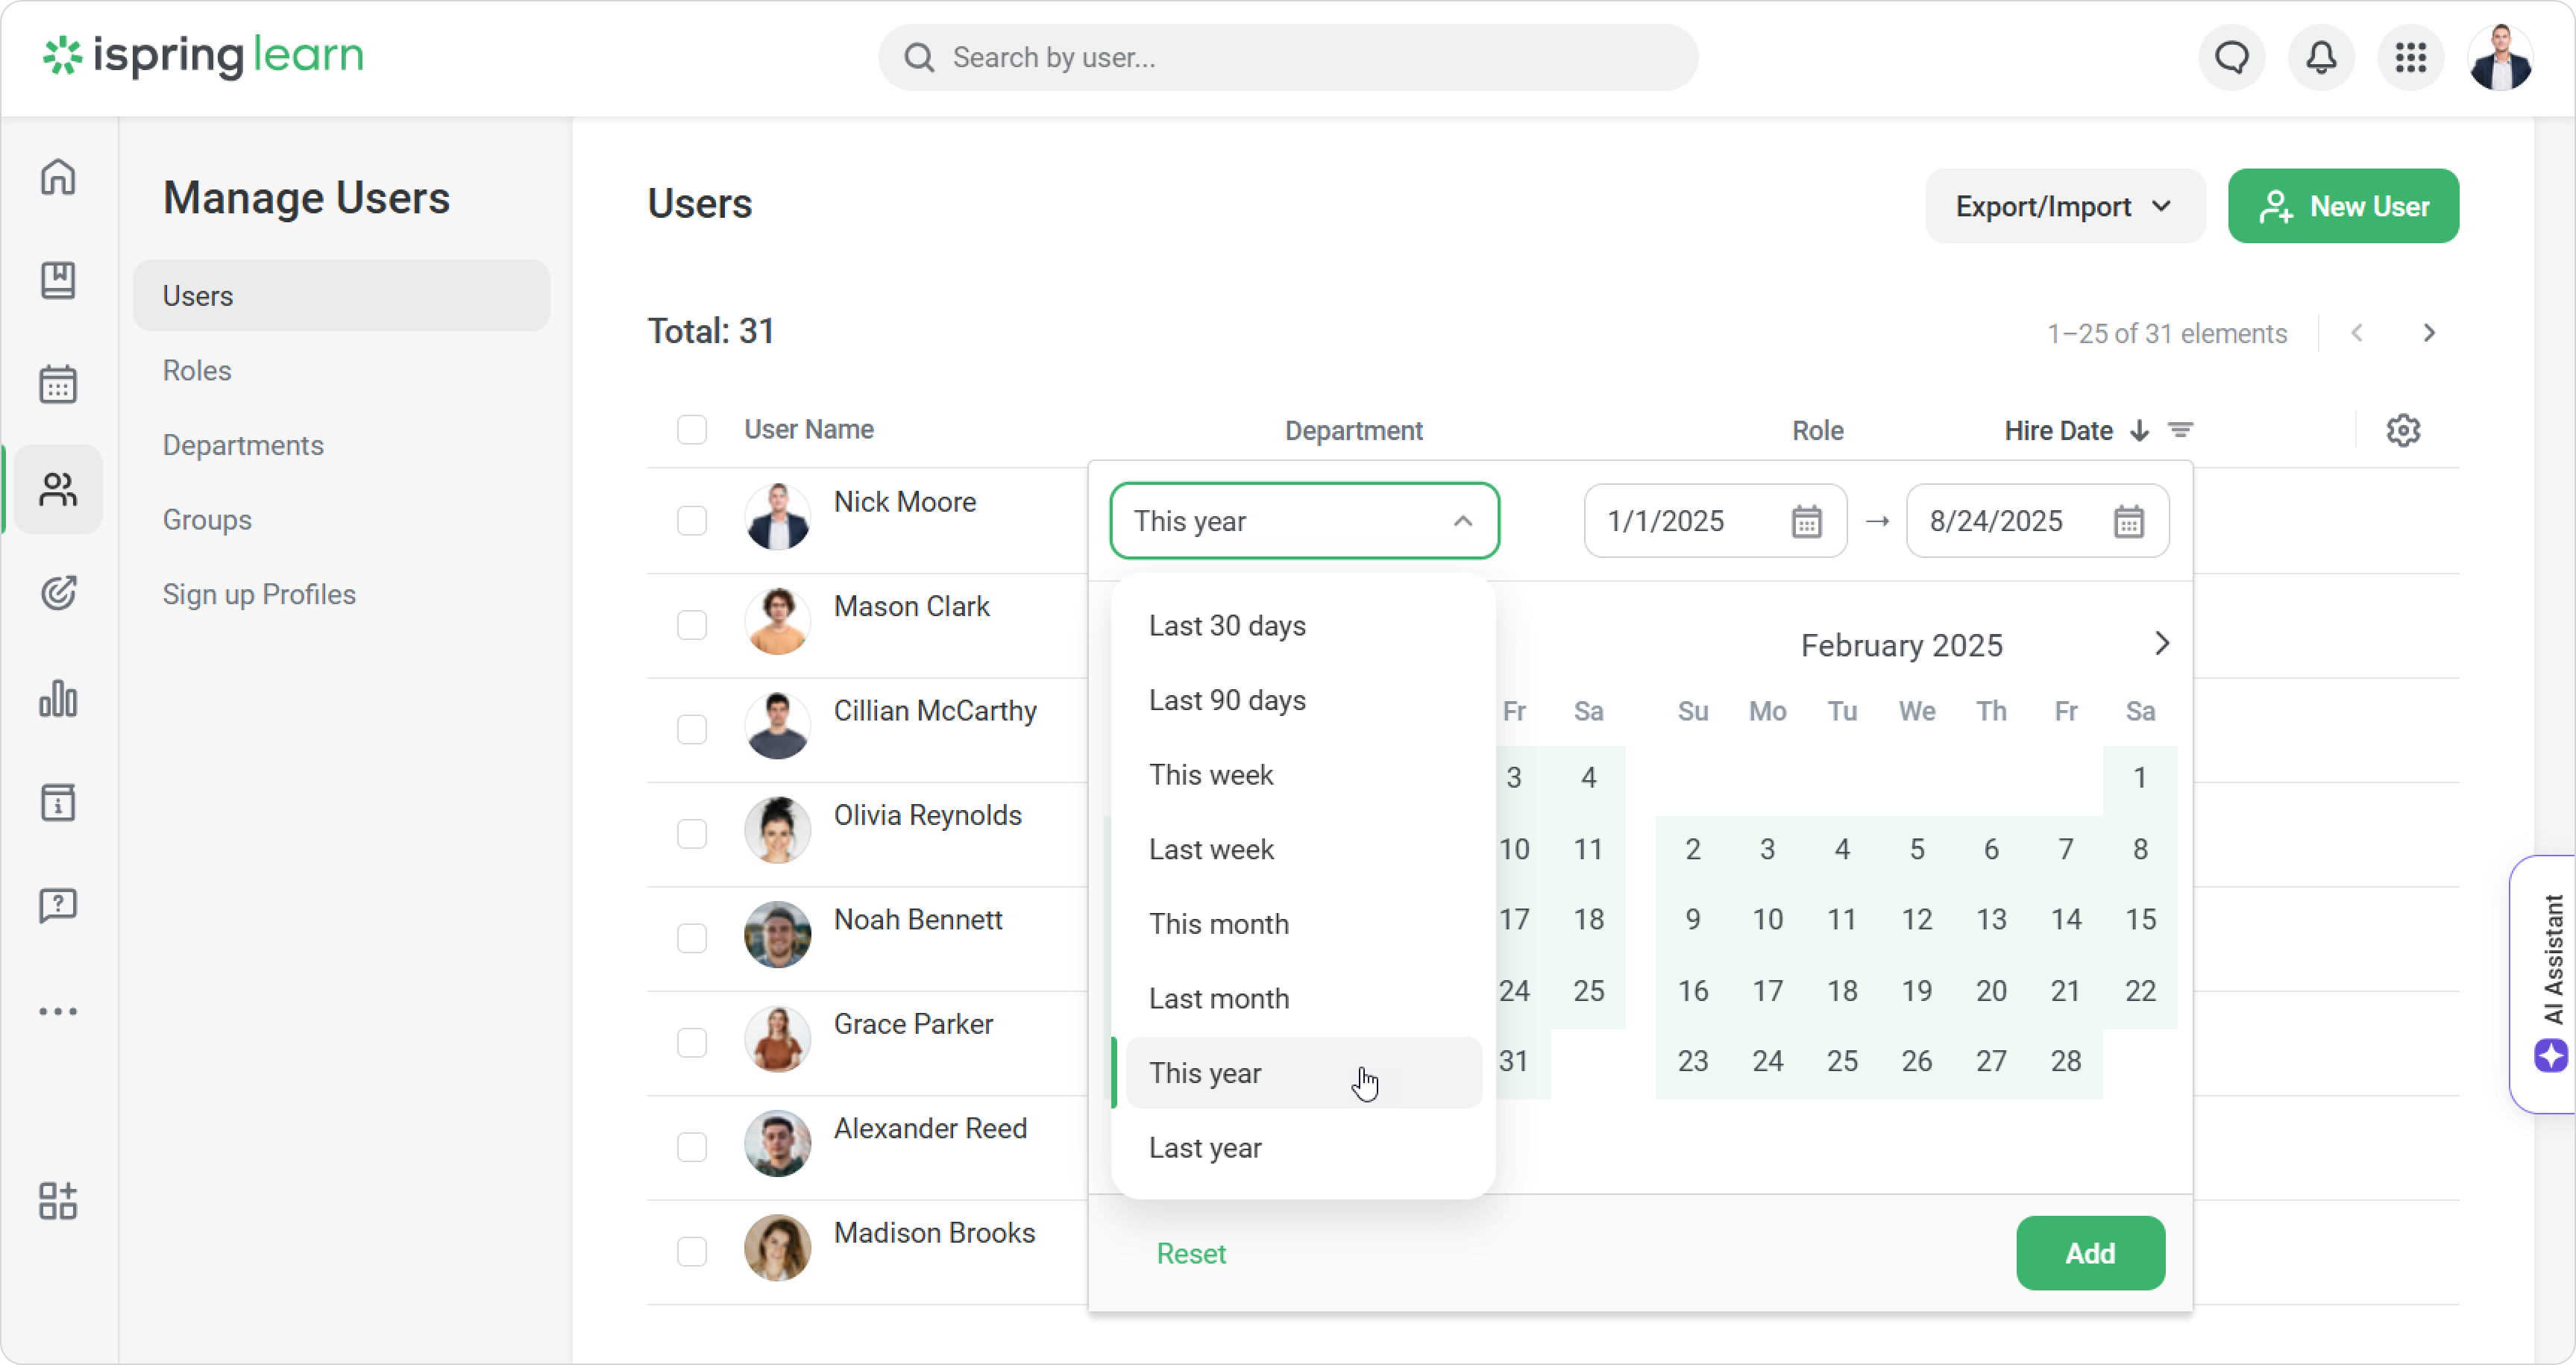Open the apps grid launcher icon
The image size is (2576, 1365).
(x=2410, y=58)
